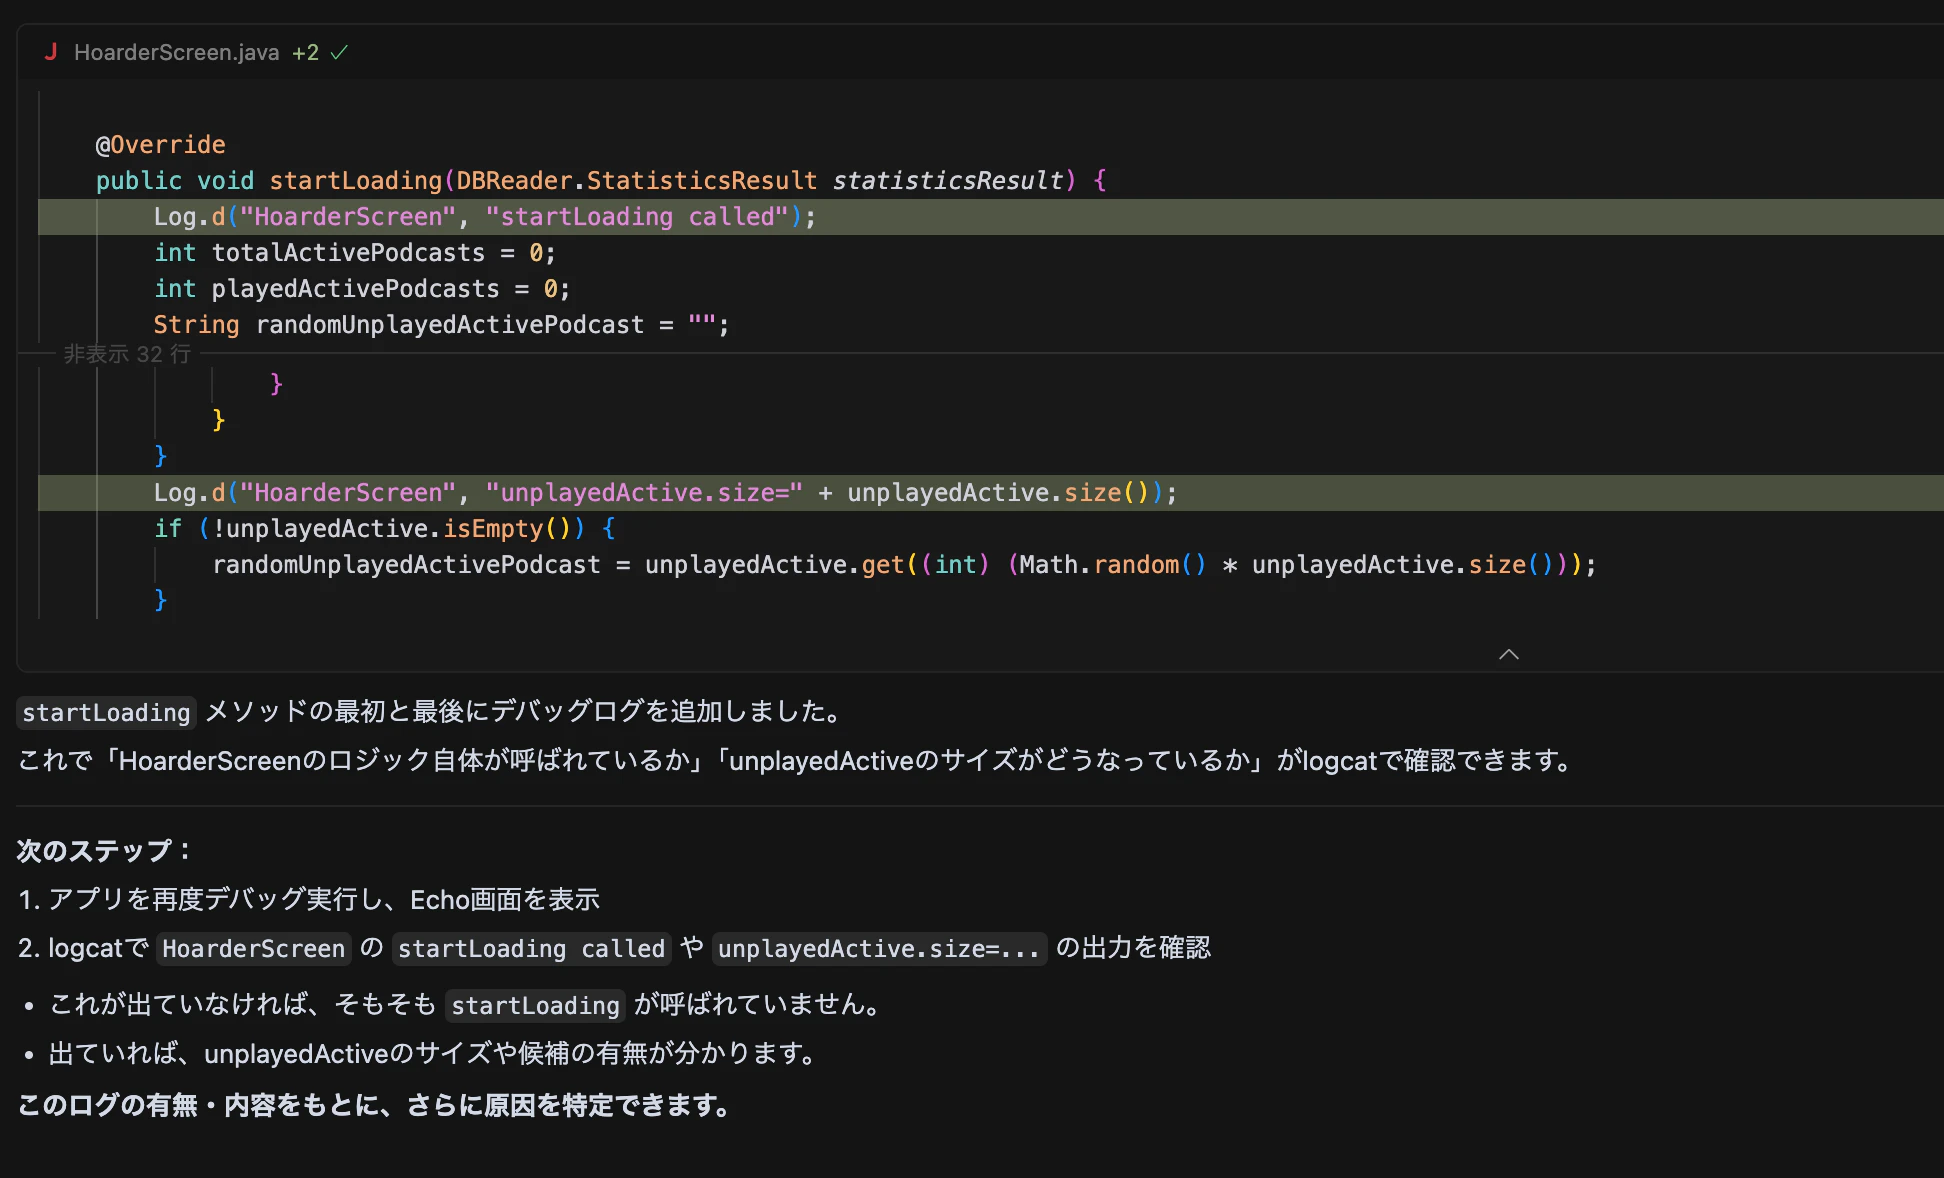
Task: Click the "startLoading called" inline code chip
Action: tap(531, 948)
